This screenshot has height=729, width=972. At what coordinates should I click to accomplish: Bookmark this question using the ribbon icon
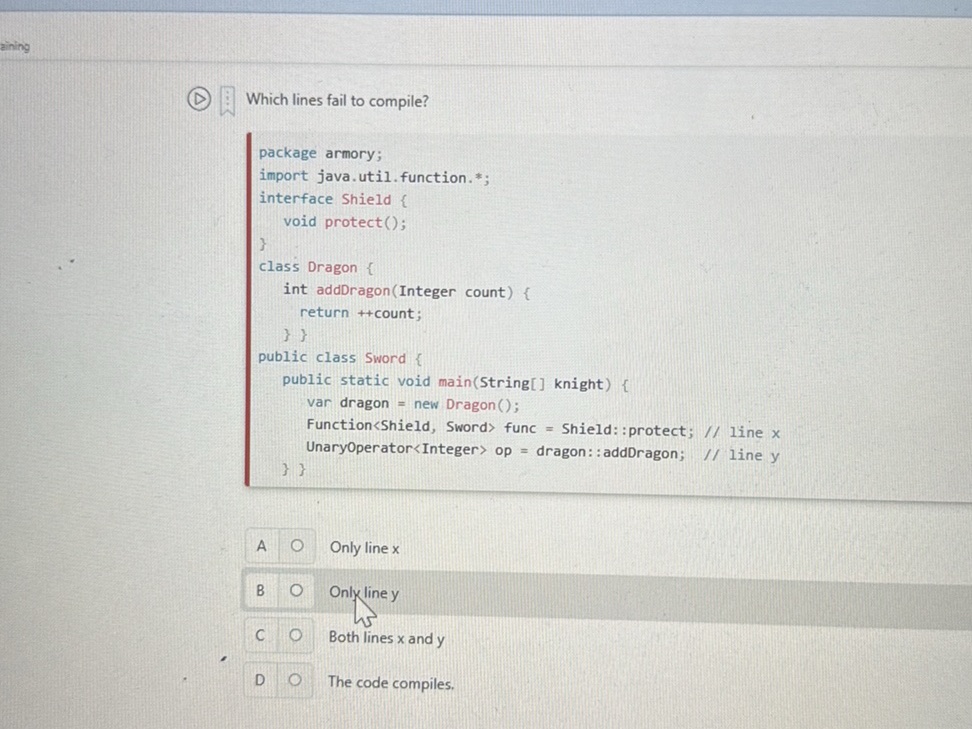(x=226, y=100)
